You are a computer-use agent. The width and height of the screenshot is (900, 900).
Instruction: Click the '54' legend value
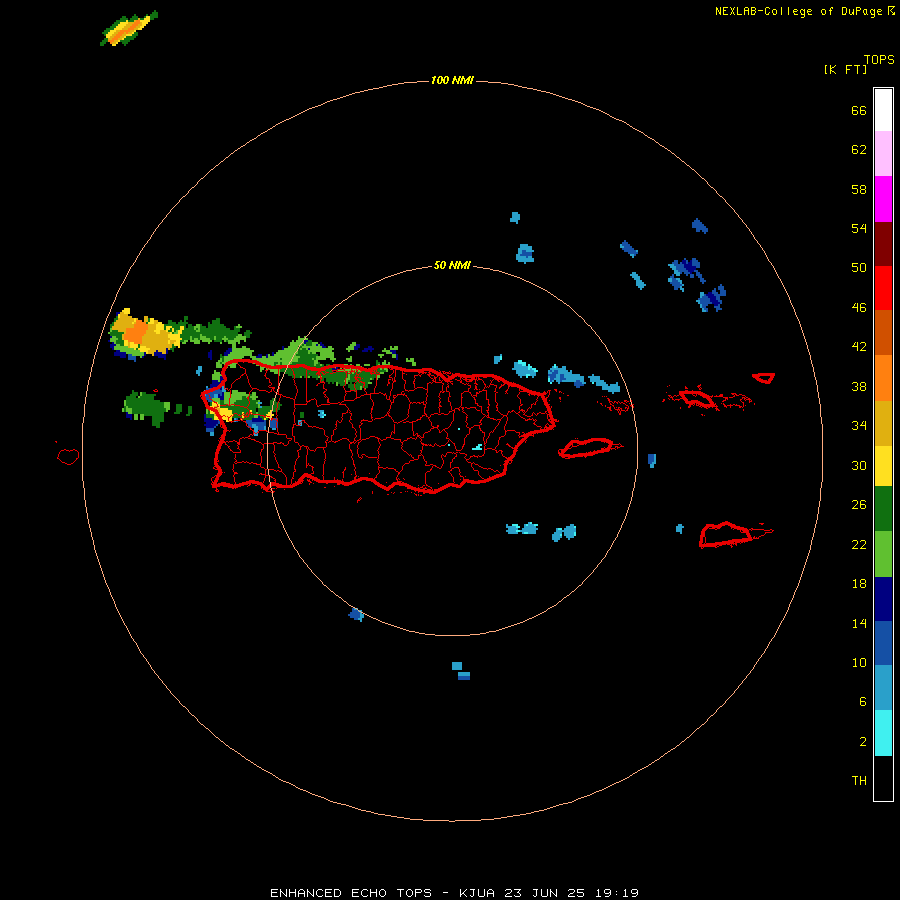[x=859, y=228]
